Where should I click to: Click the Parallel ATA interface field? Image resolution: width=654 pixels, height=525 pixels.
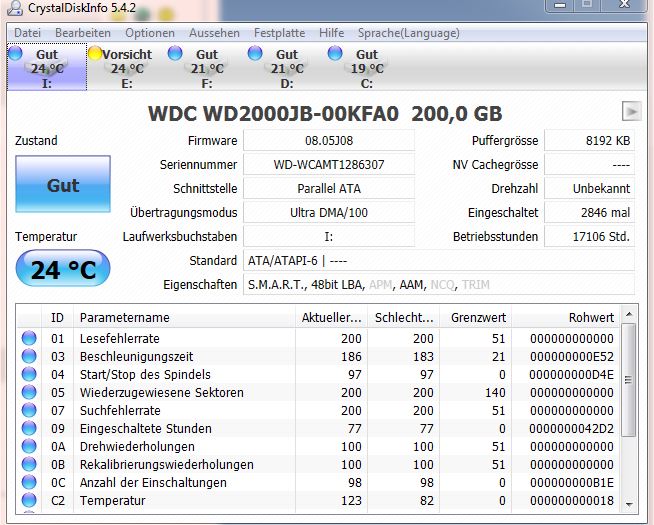click(329, 188)
